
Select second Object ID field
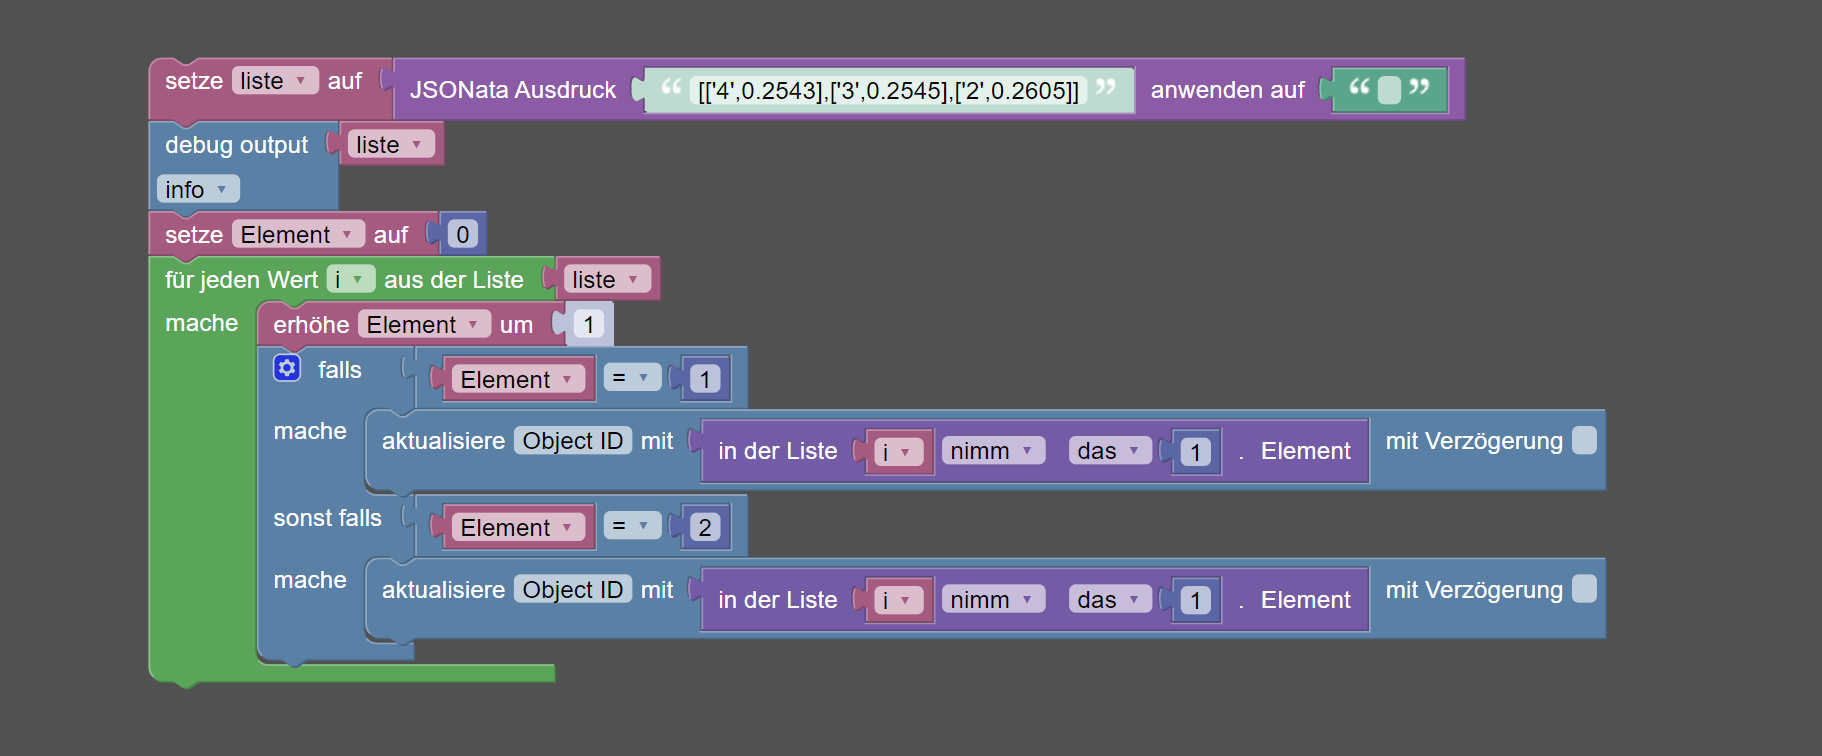[573, 590]
